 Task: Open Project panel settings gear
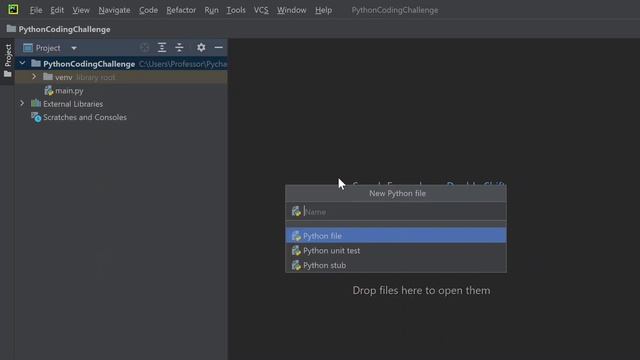point(201,48)
